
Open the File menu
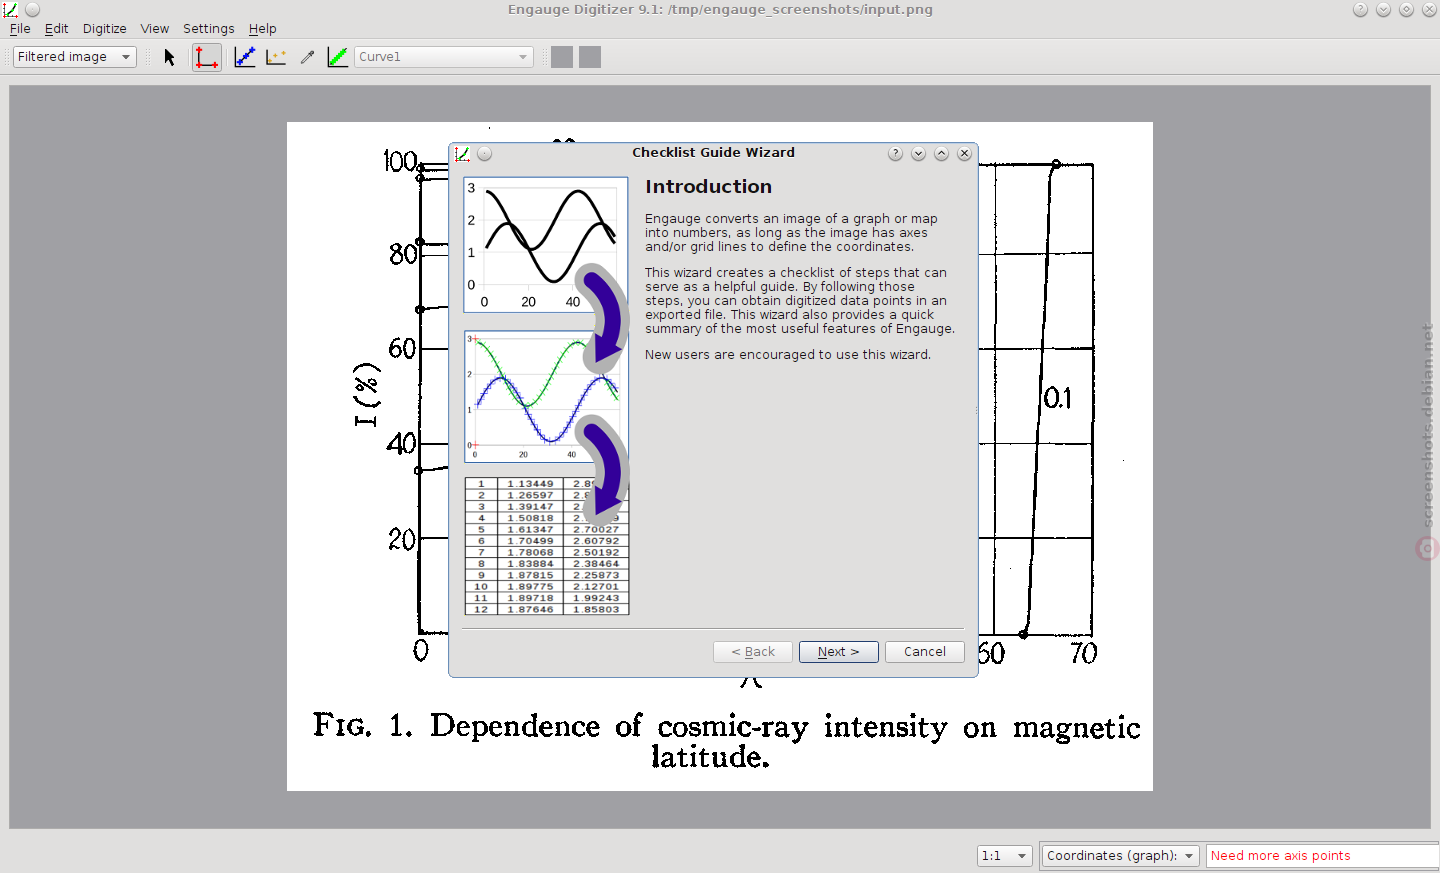pos(20,29)
